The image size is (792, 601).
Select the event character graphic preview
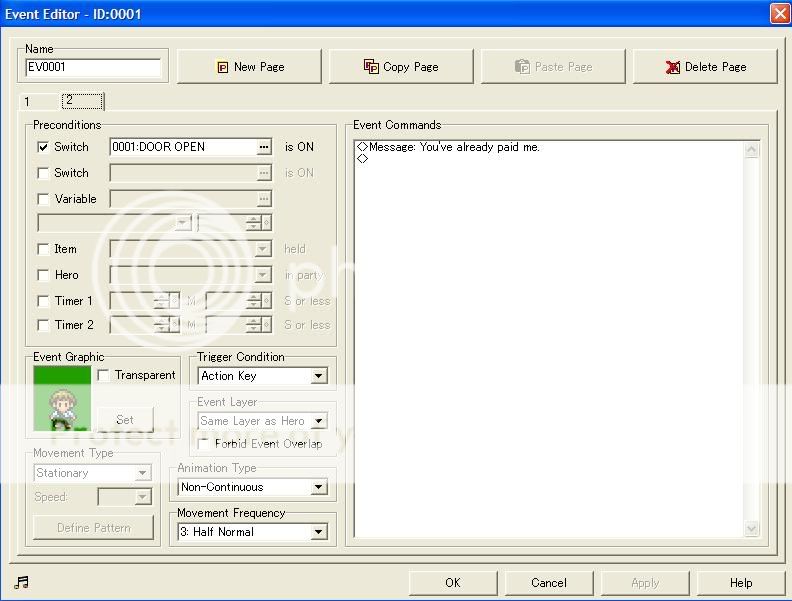(x=62, y=398)
